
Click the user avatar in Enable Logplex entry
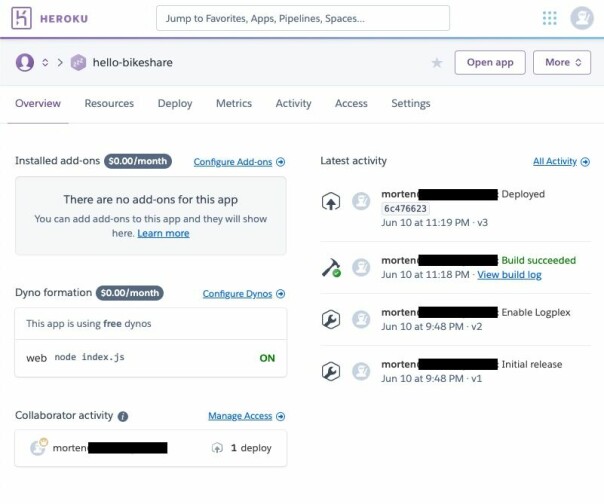(x=361, y=319)
